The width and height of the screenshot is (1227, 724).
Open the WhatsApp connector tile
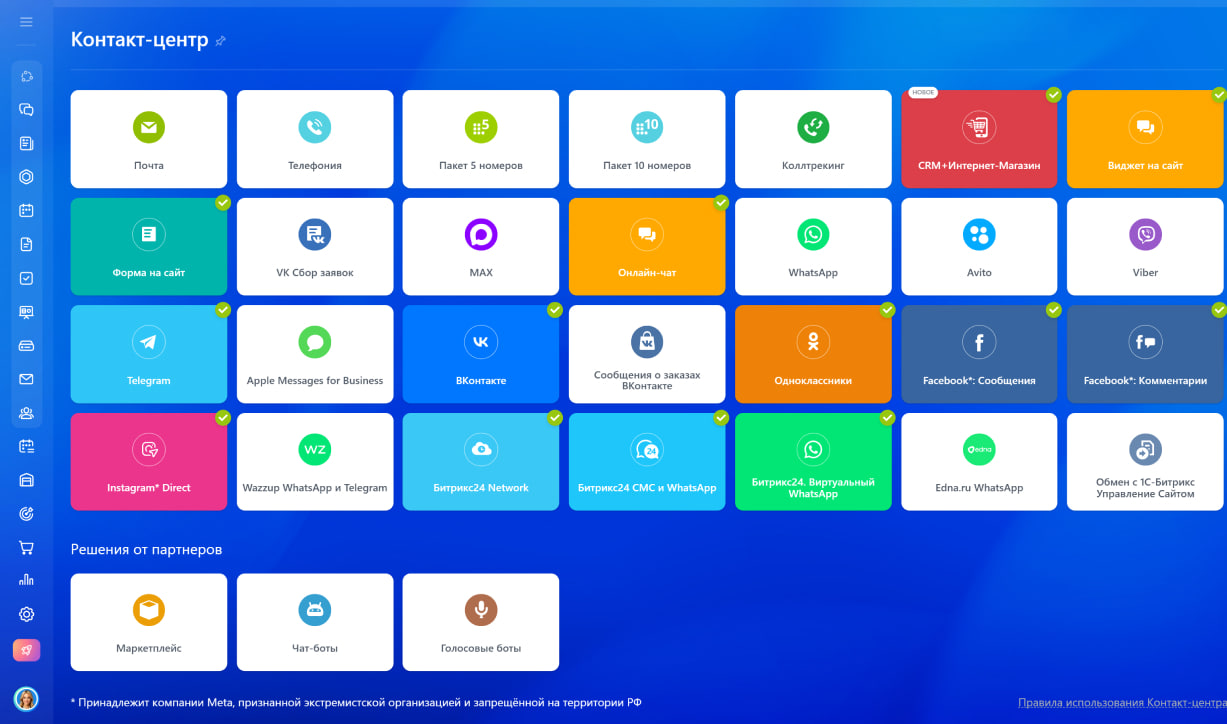point(813,246)
